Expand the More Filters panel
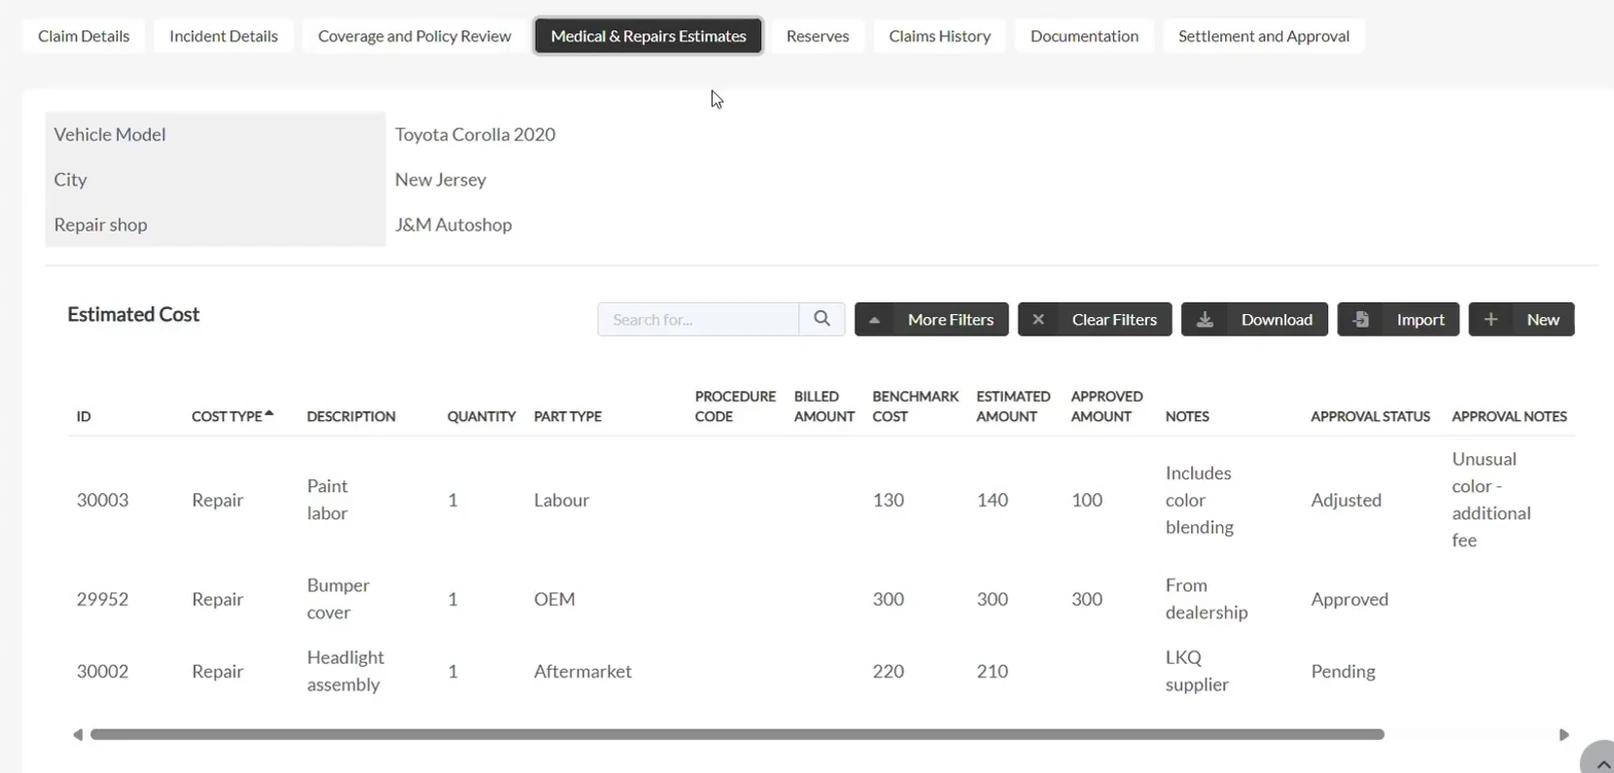 (x=932, y=319)
